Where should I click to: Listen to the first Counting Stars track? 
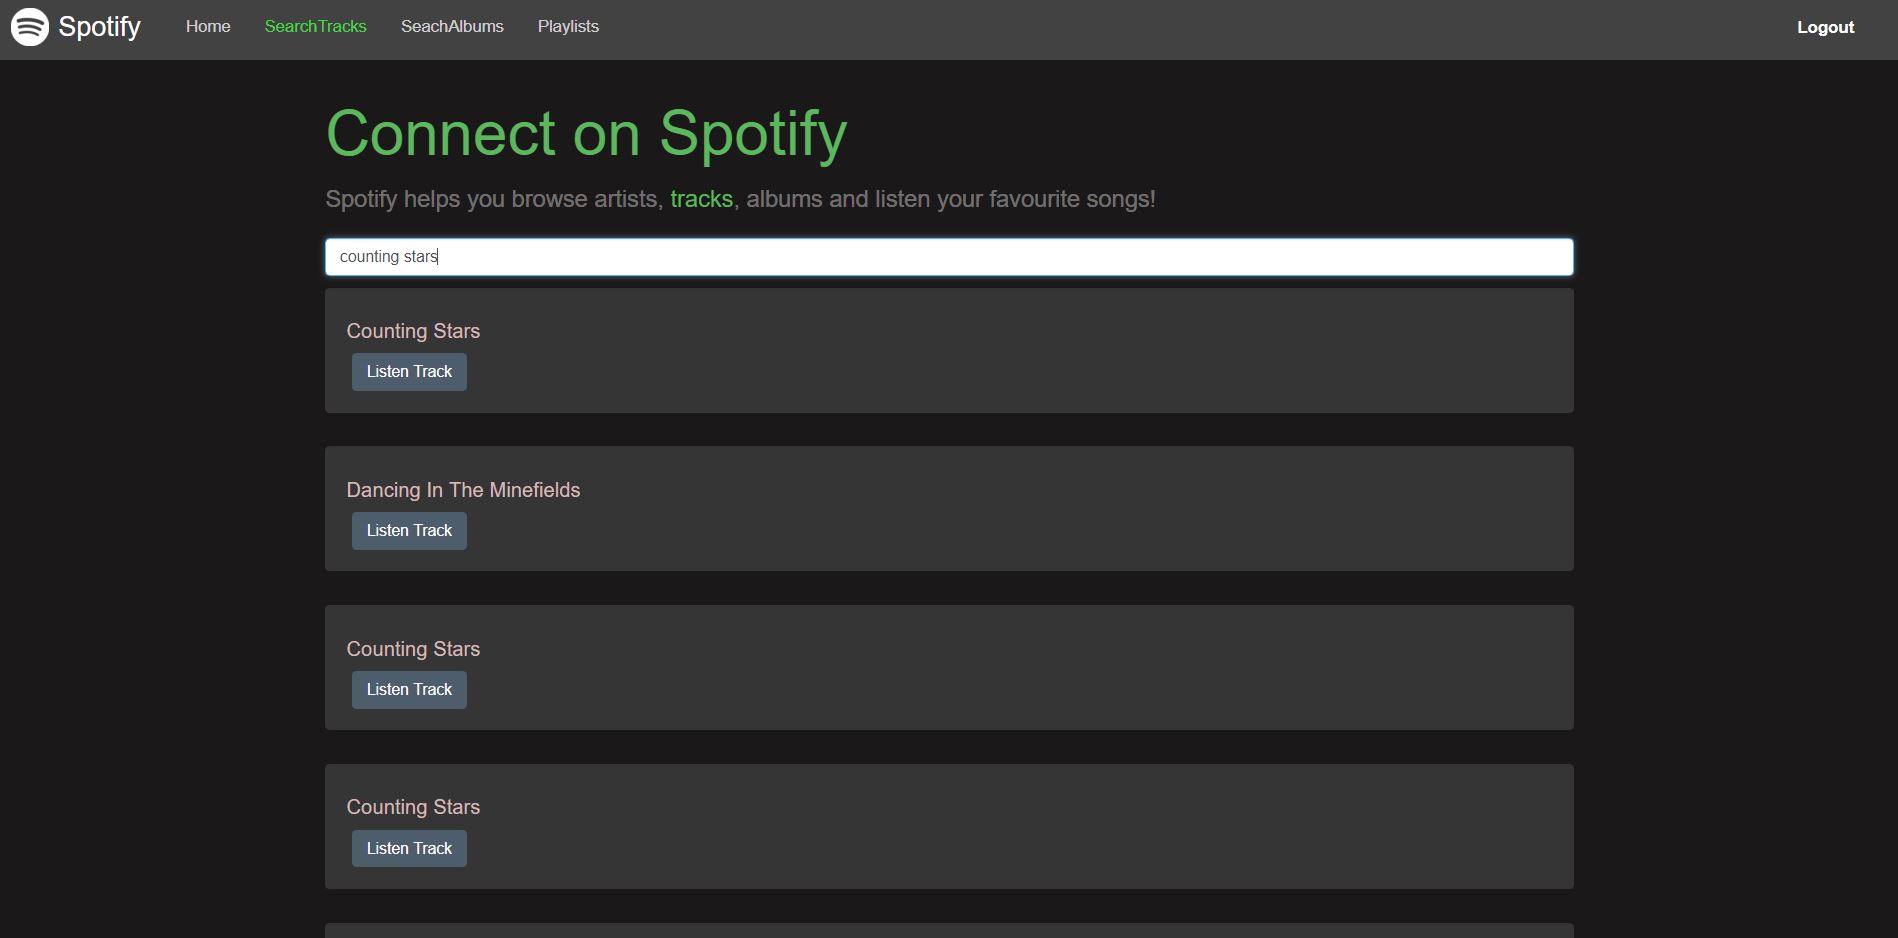point(409,371)
